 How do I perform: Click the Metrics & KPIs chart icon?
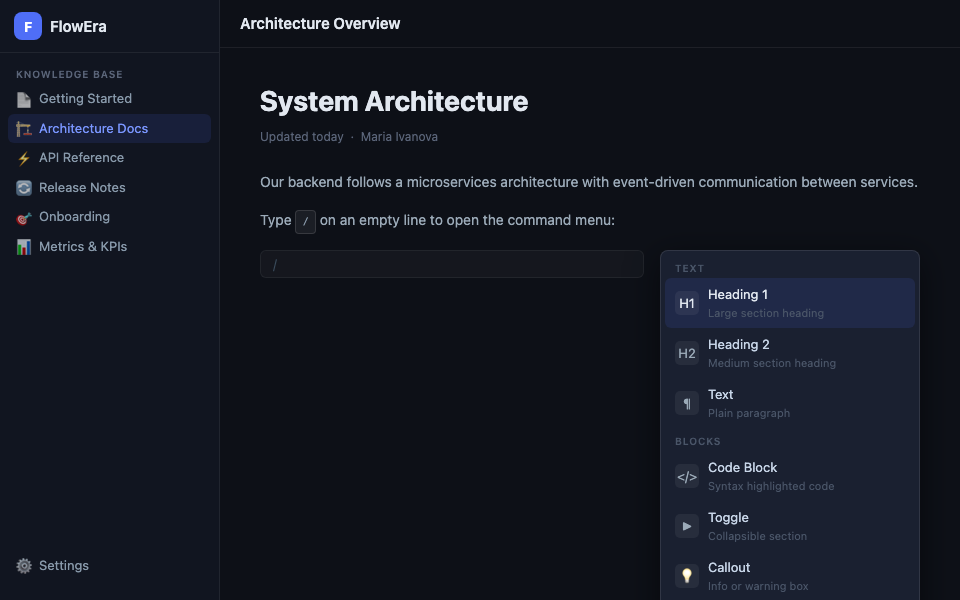point(24,247)
